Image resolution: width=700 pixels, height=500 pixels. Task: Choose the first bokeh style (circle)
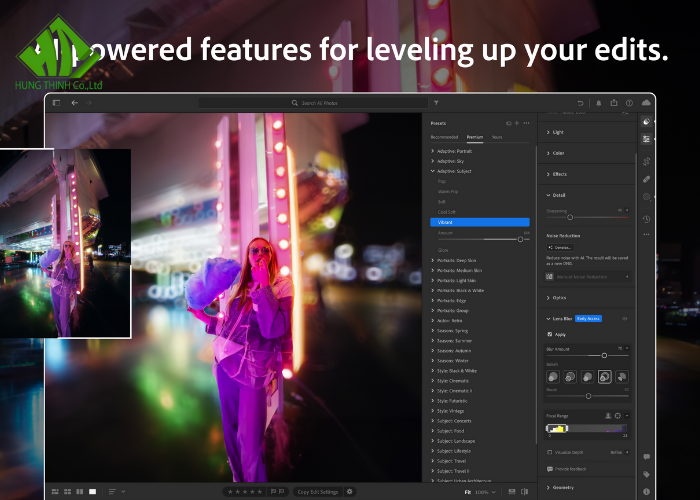[x=553, y=377]
